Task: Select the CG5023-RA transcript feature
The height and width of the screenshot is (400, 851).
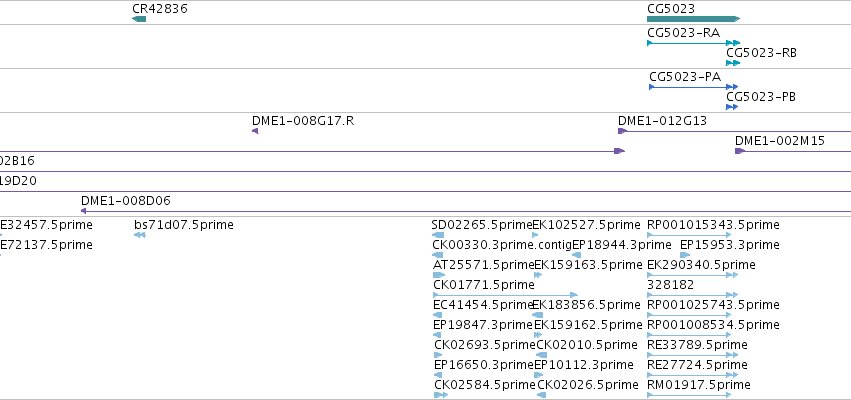Action: coord(694,43)
